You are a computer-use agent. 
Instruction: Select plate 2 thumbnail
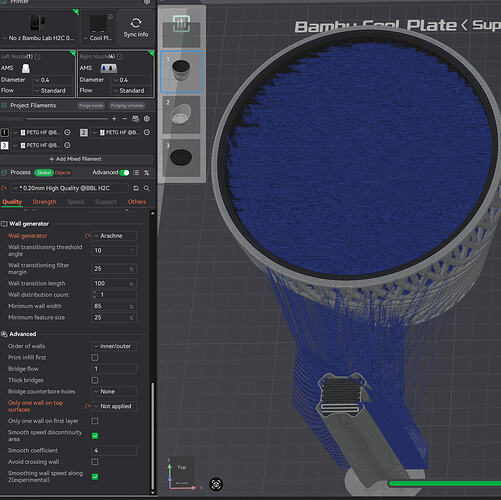coord(181,115)
